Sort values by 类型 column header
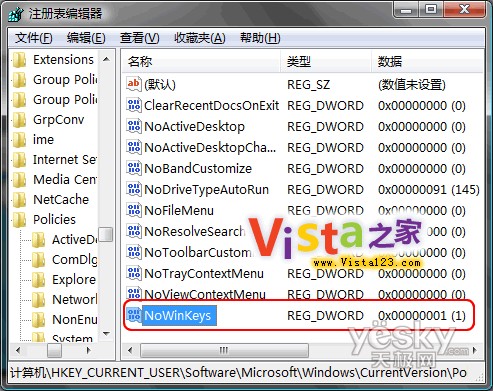This screenshot has height=391, width=493. click(326, 62)
